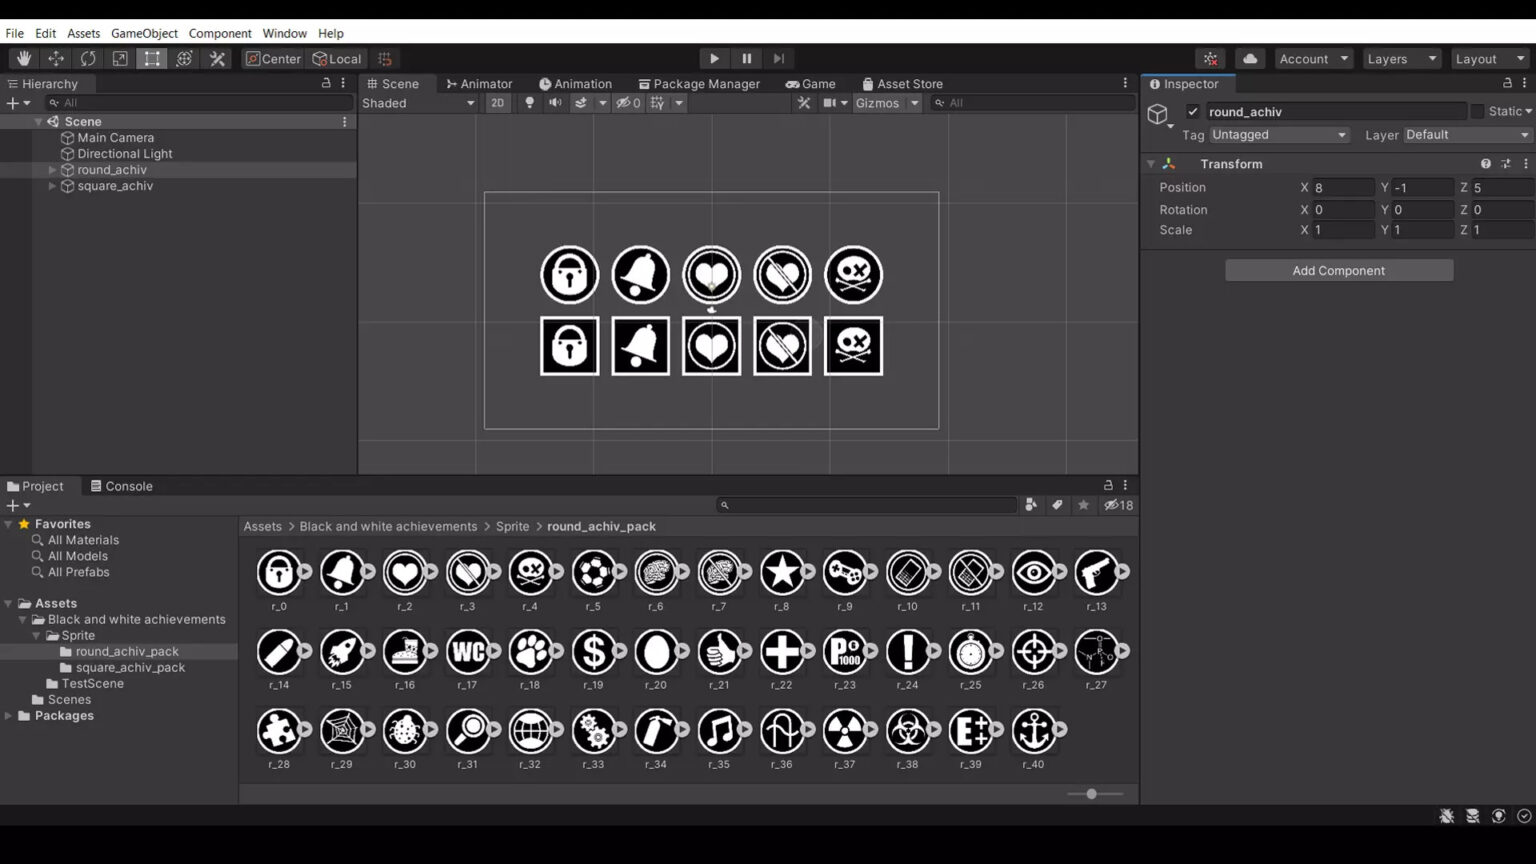Select the r_5 soccer ball sprite
This screenshot has width=1536, height=864.
pos(594,571)
